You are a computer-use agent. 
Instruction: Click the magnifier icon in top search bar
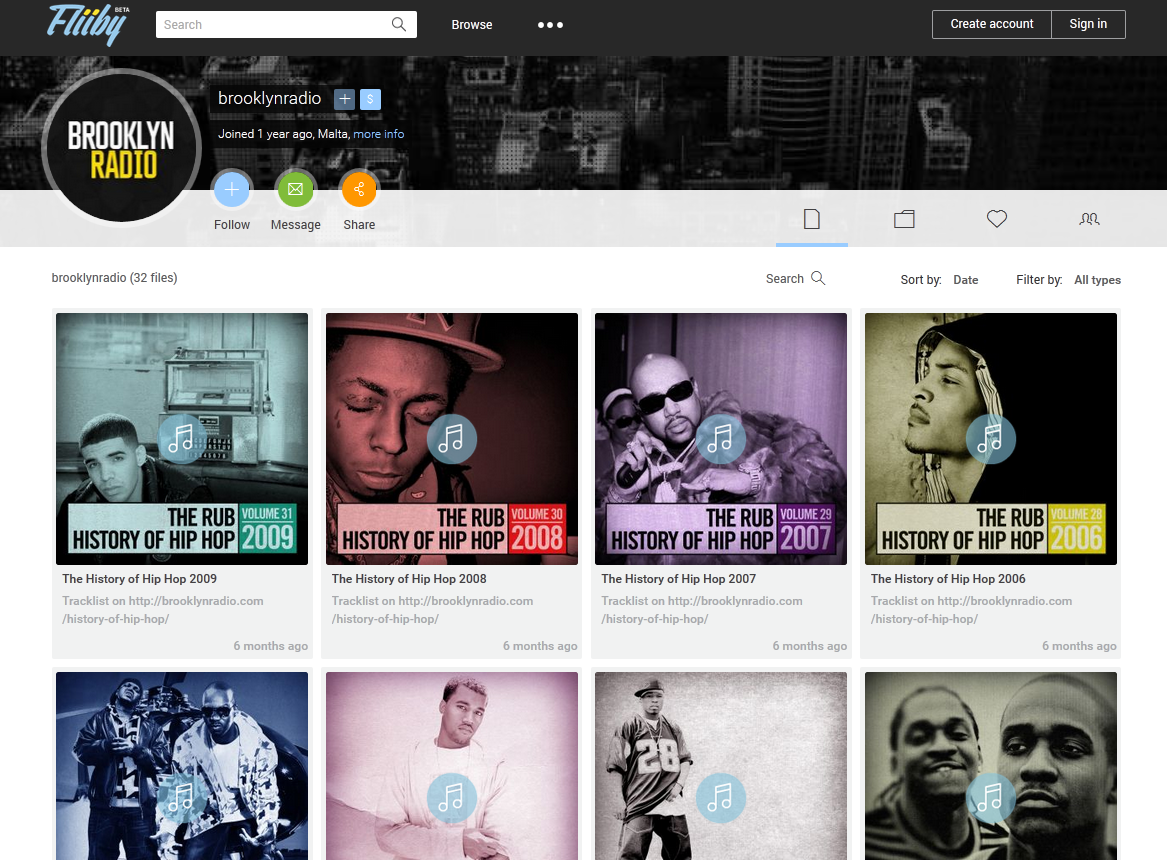[399, 25]
